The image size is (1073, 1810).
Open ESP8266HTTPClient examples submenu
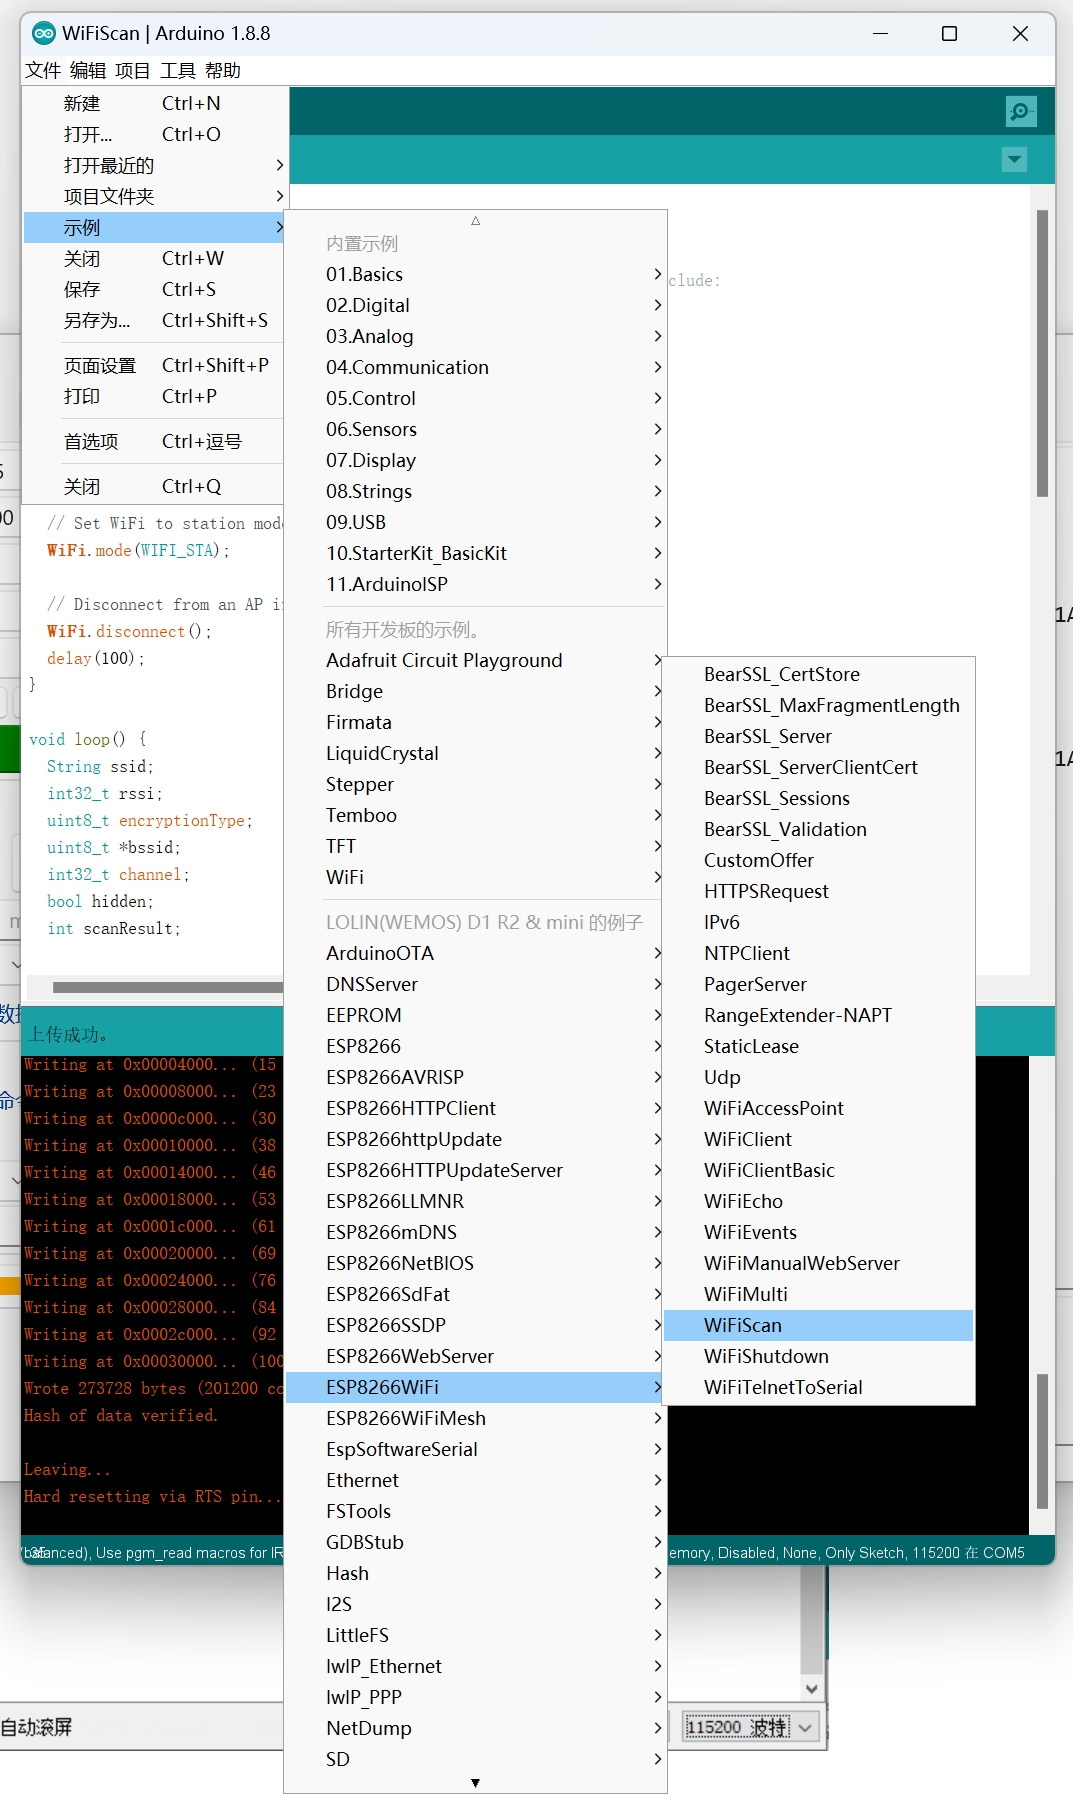tap(475, 1108)
